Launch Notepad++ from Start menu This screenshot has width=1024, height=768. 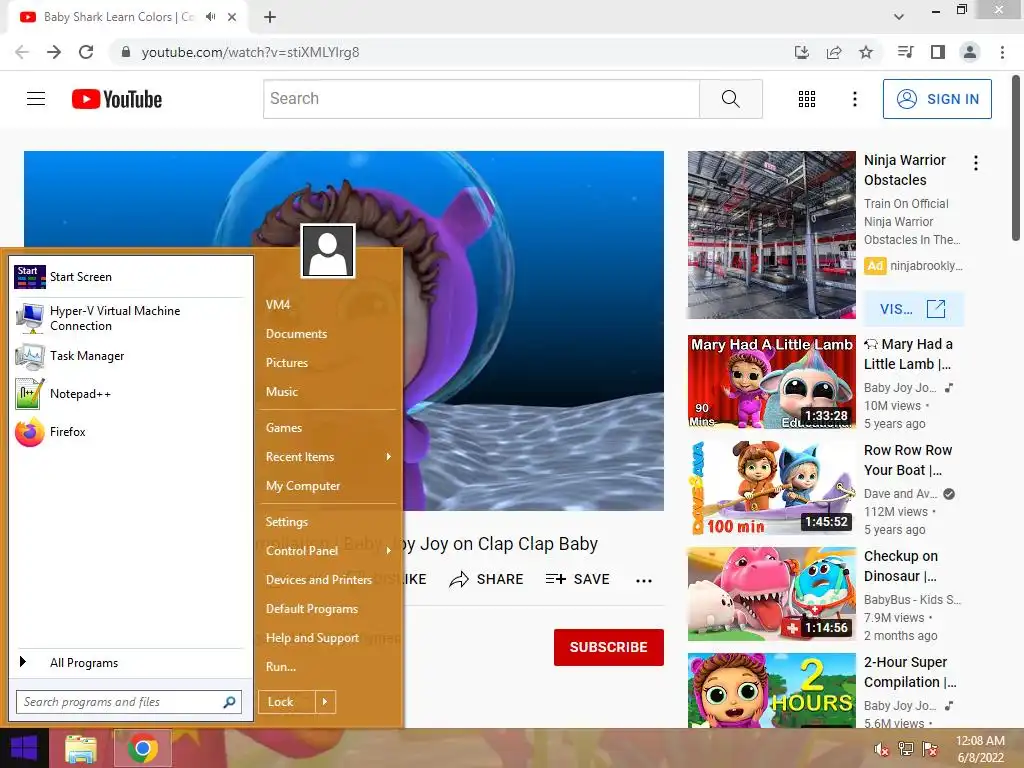(x=129, y=394)
